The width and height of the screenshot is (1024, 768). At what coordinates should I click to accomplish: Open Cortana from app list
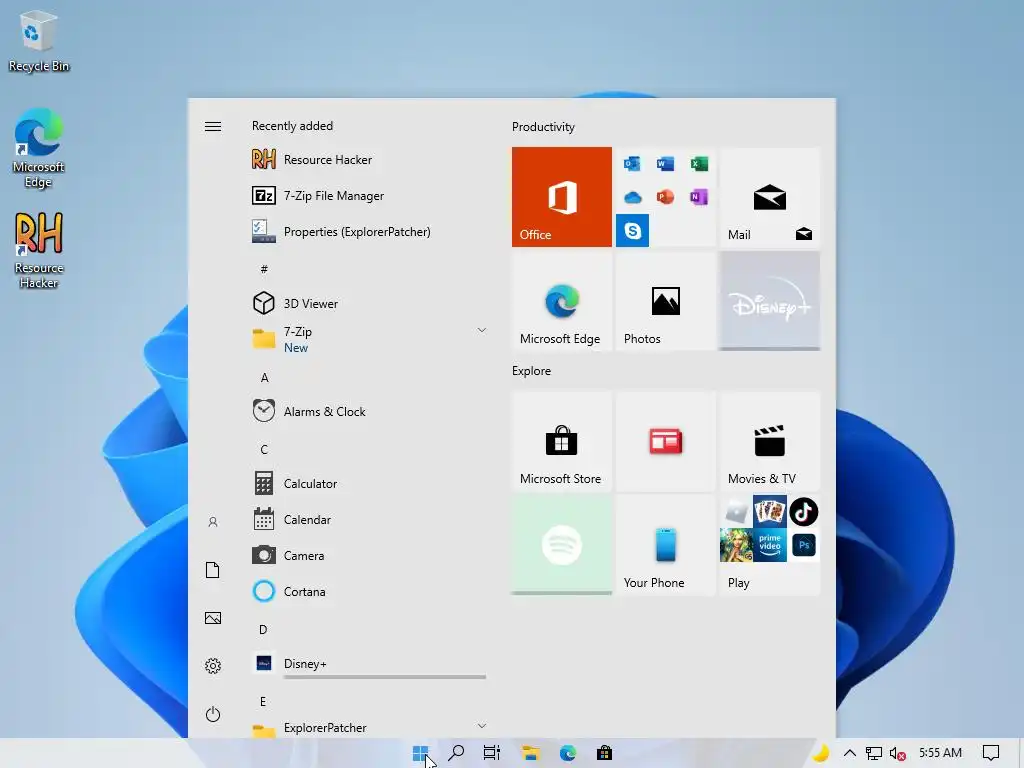pyautogui.click(x=369, y=591)
